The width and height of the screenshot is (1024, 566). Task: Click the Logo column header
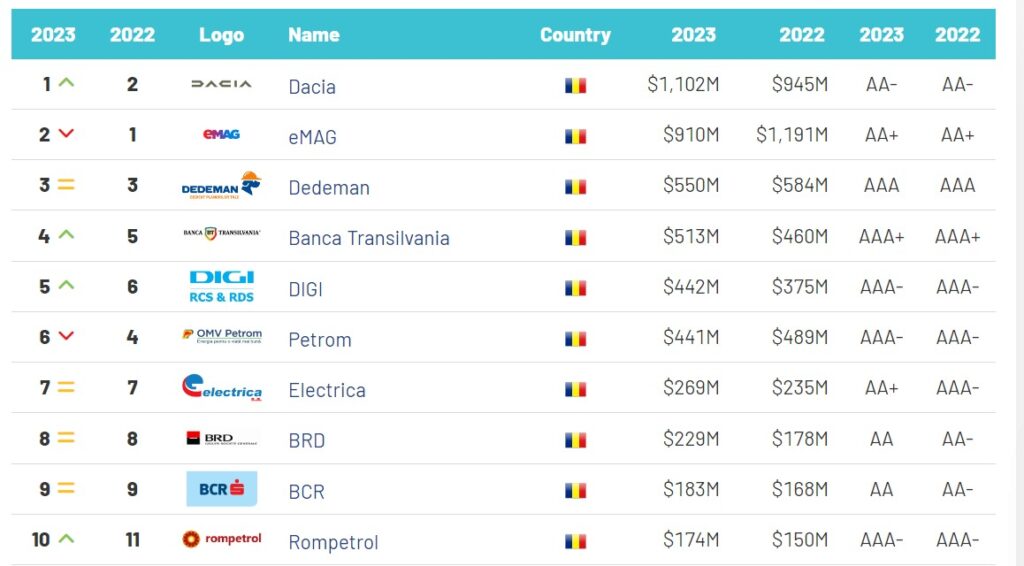click(221, 35)
